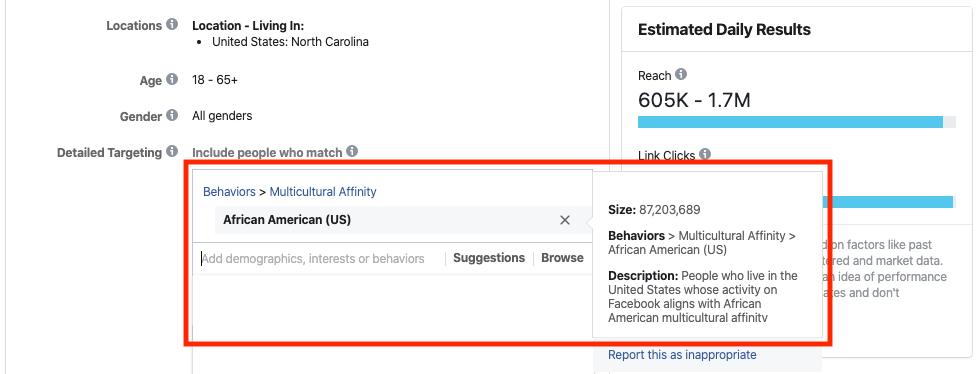Select the United States: North Carolina location
This screenshot has height=374, width=978.
pyautogui.click(x=290, y=42)
